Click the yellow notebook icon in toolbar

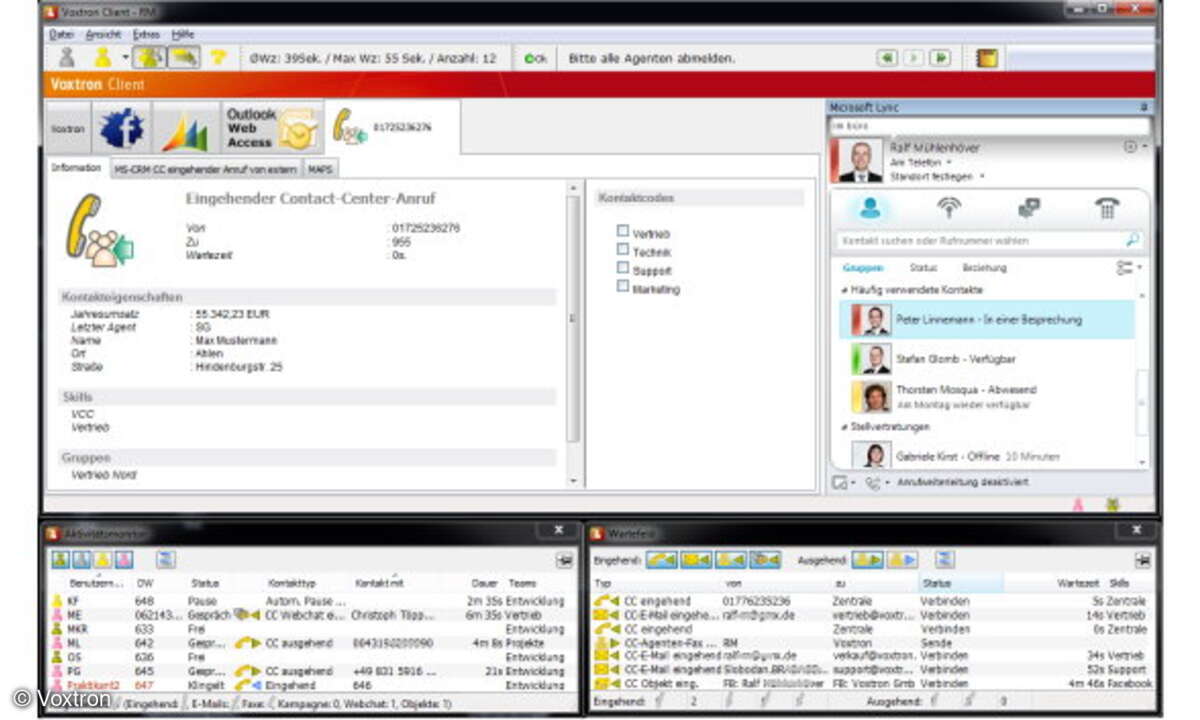coord(988,58)
